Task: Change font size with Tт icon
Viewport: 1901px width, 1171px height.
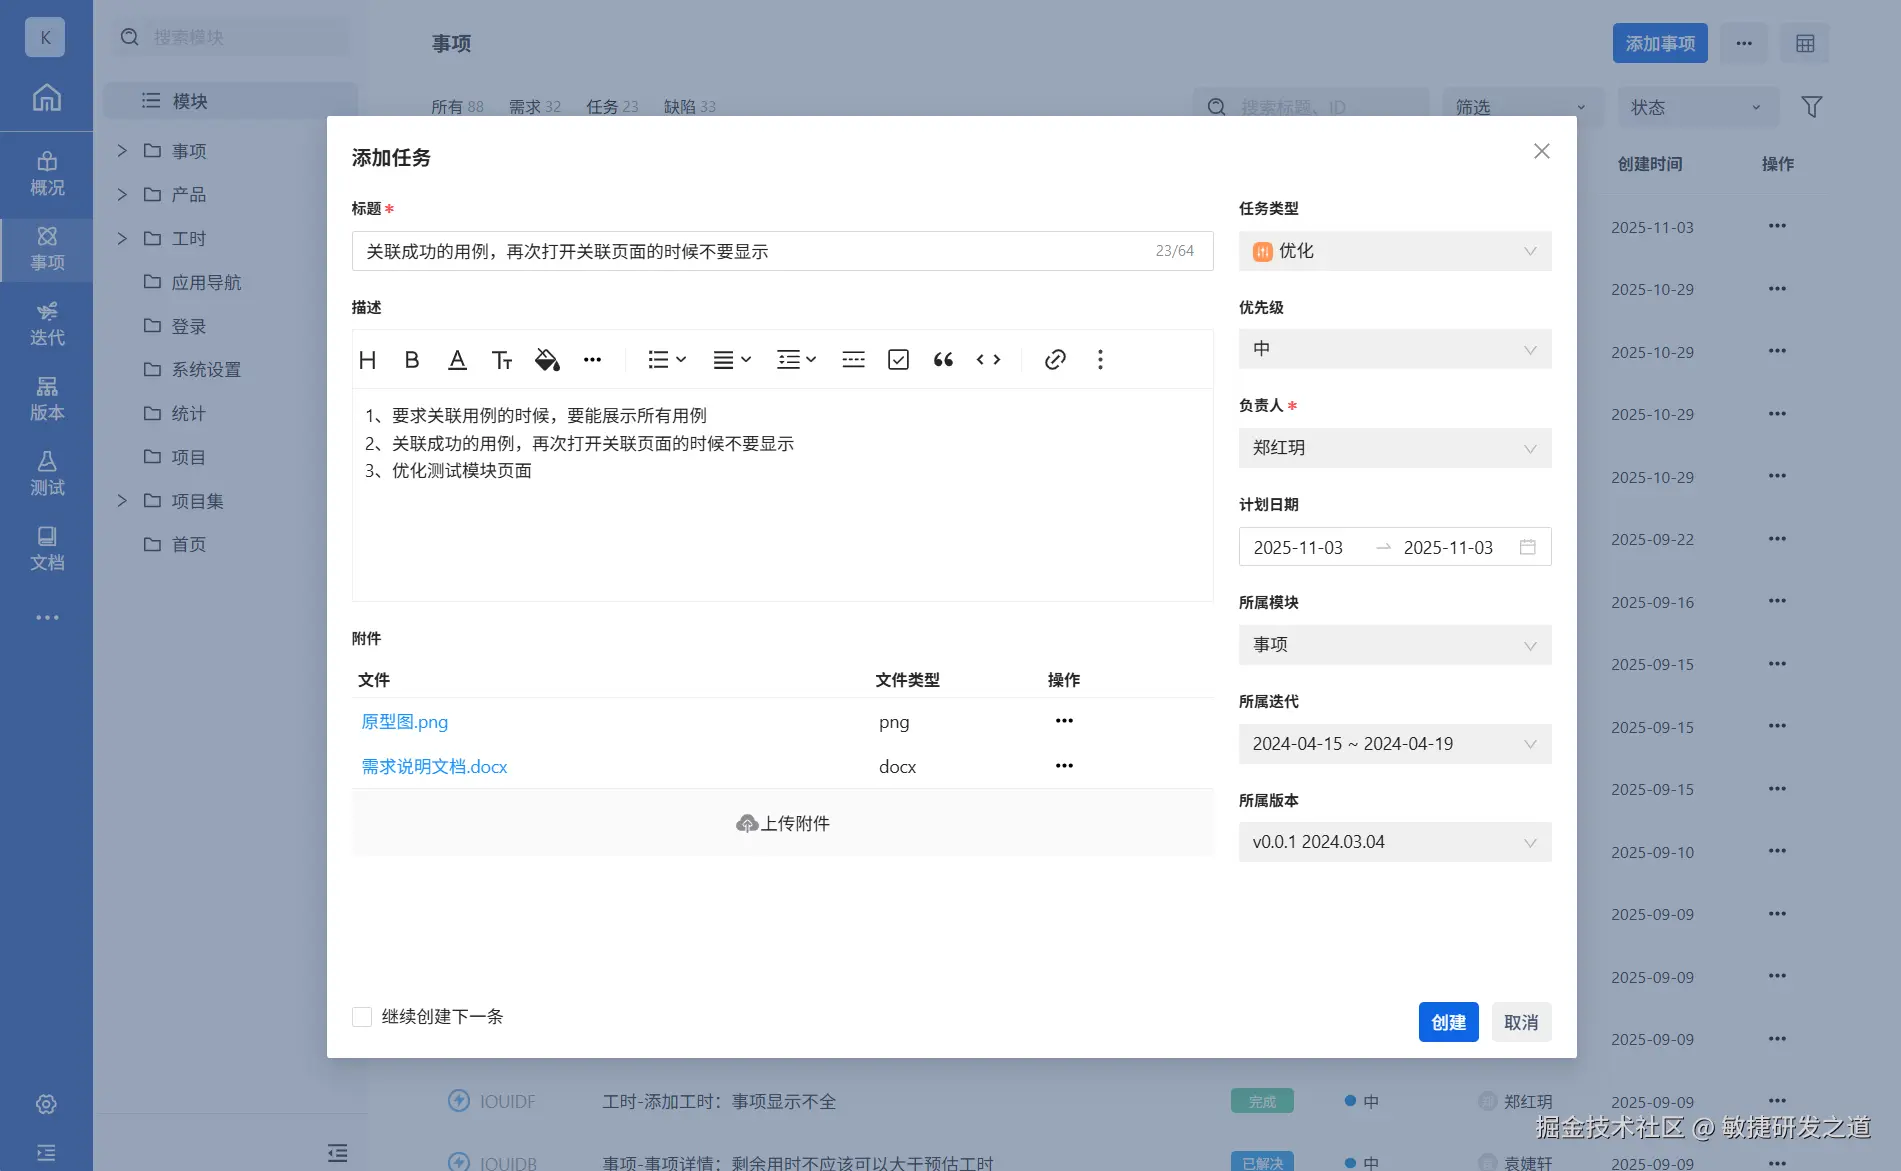Action: coord(502,360)
